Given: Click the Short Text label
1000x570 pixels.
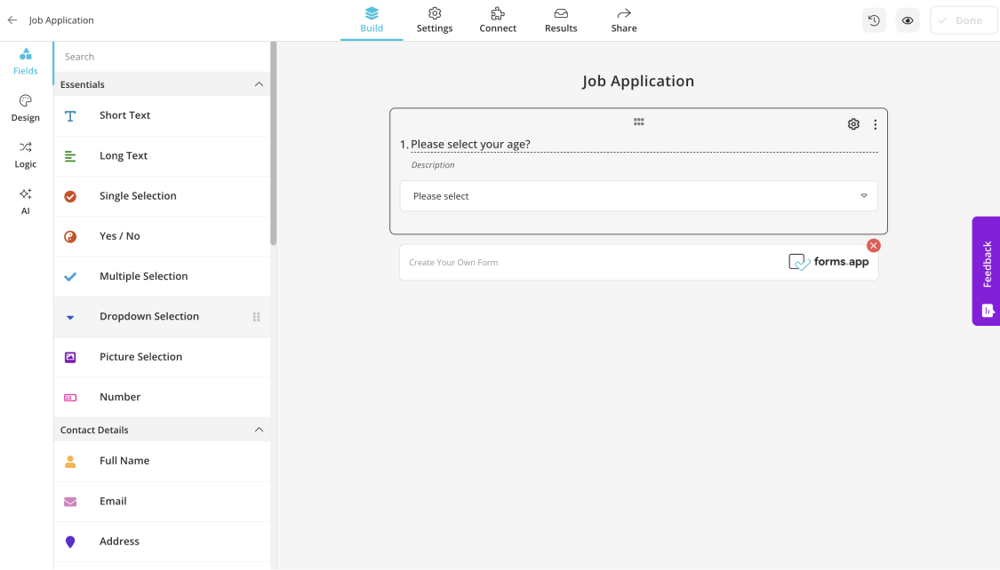Looking at the screenshot, I should point(125,115).
